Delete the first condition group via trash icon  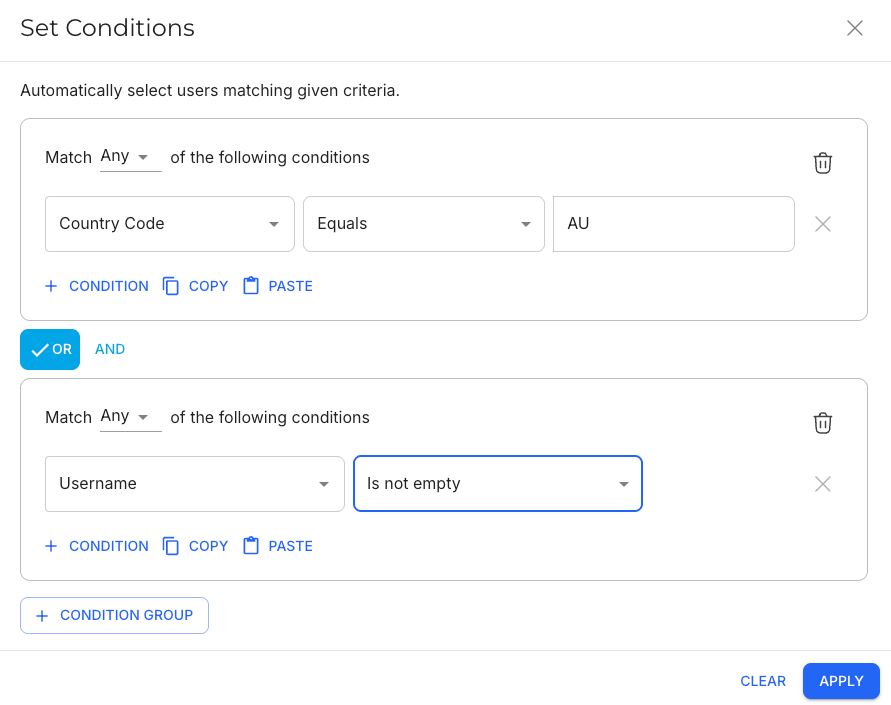coord(822,163)
